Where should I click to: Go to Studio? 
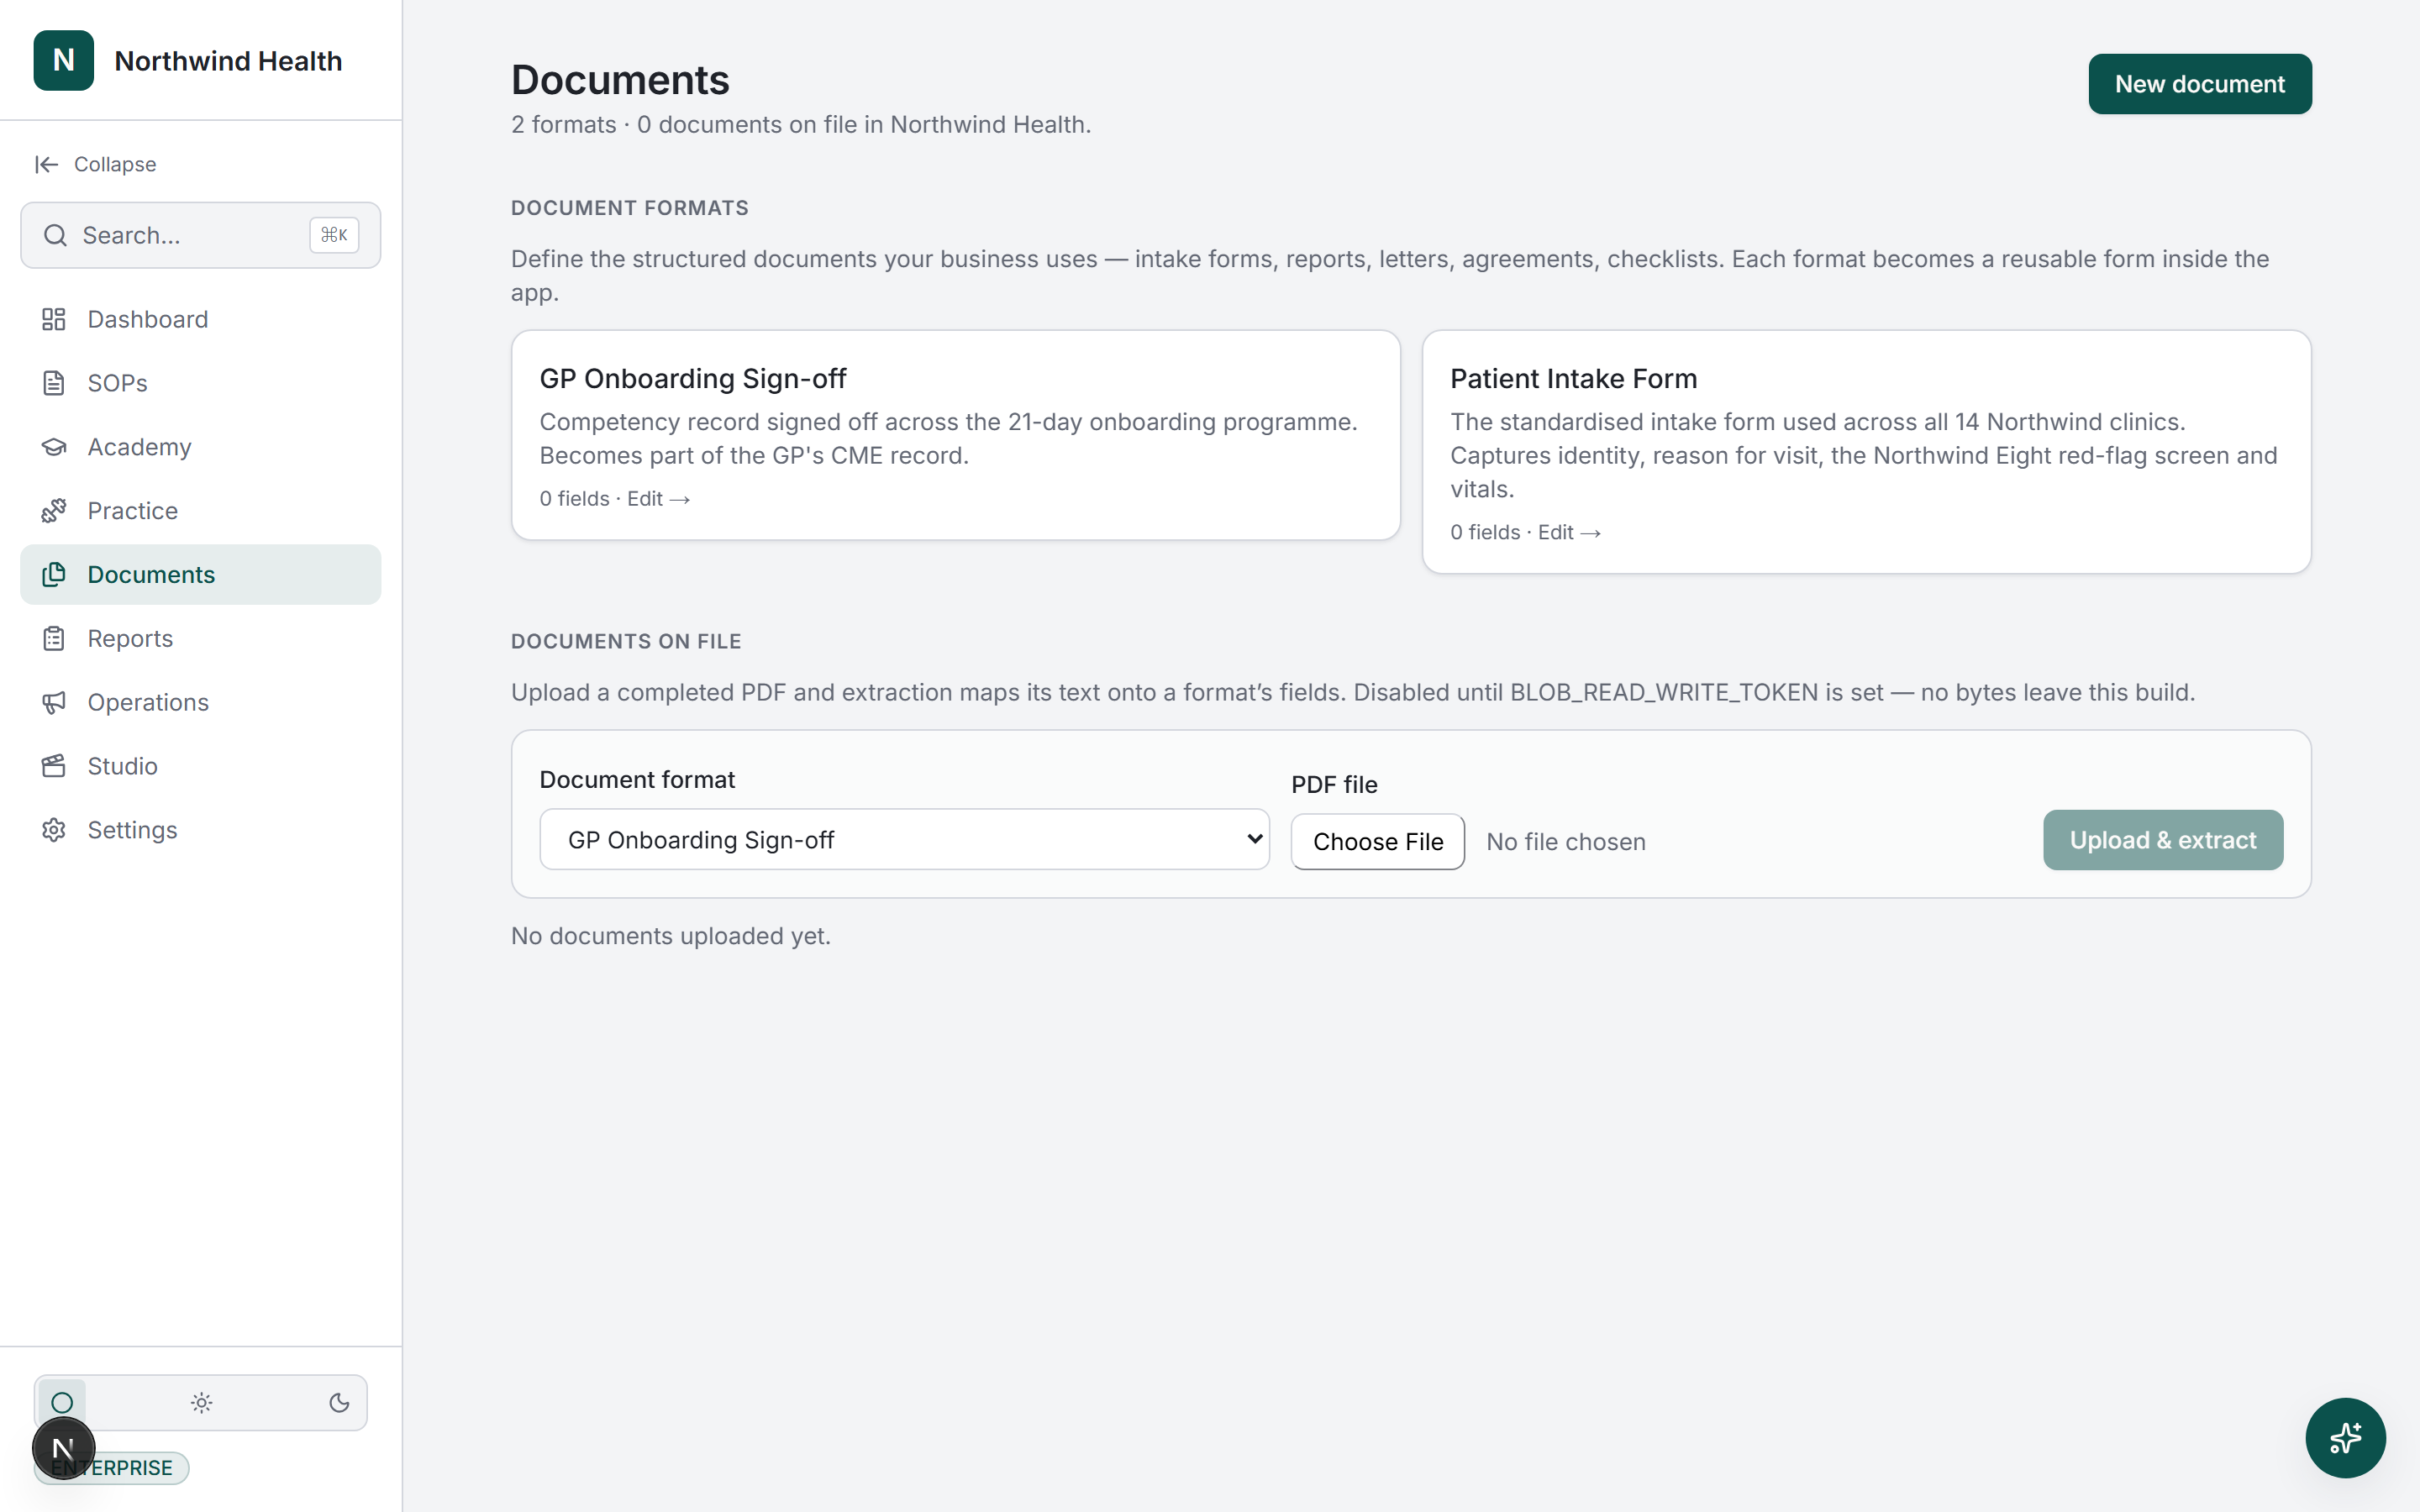point(200,766)
